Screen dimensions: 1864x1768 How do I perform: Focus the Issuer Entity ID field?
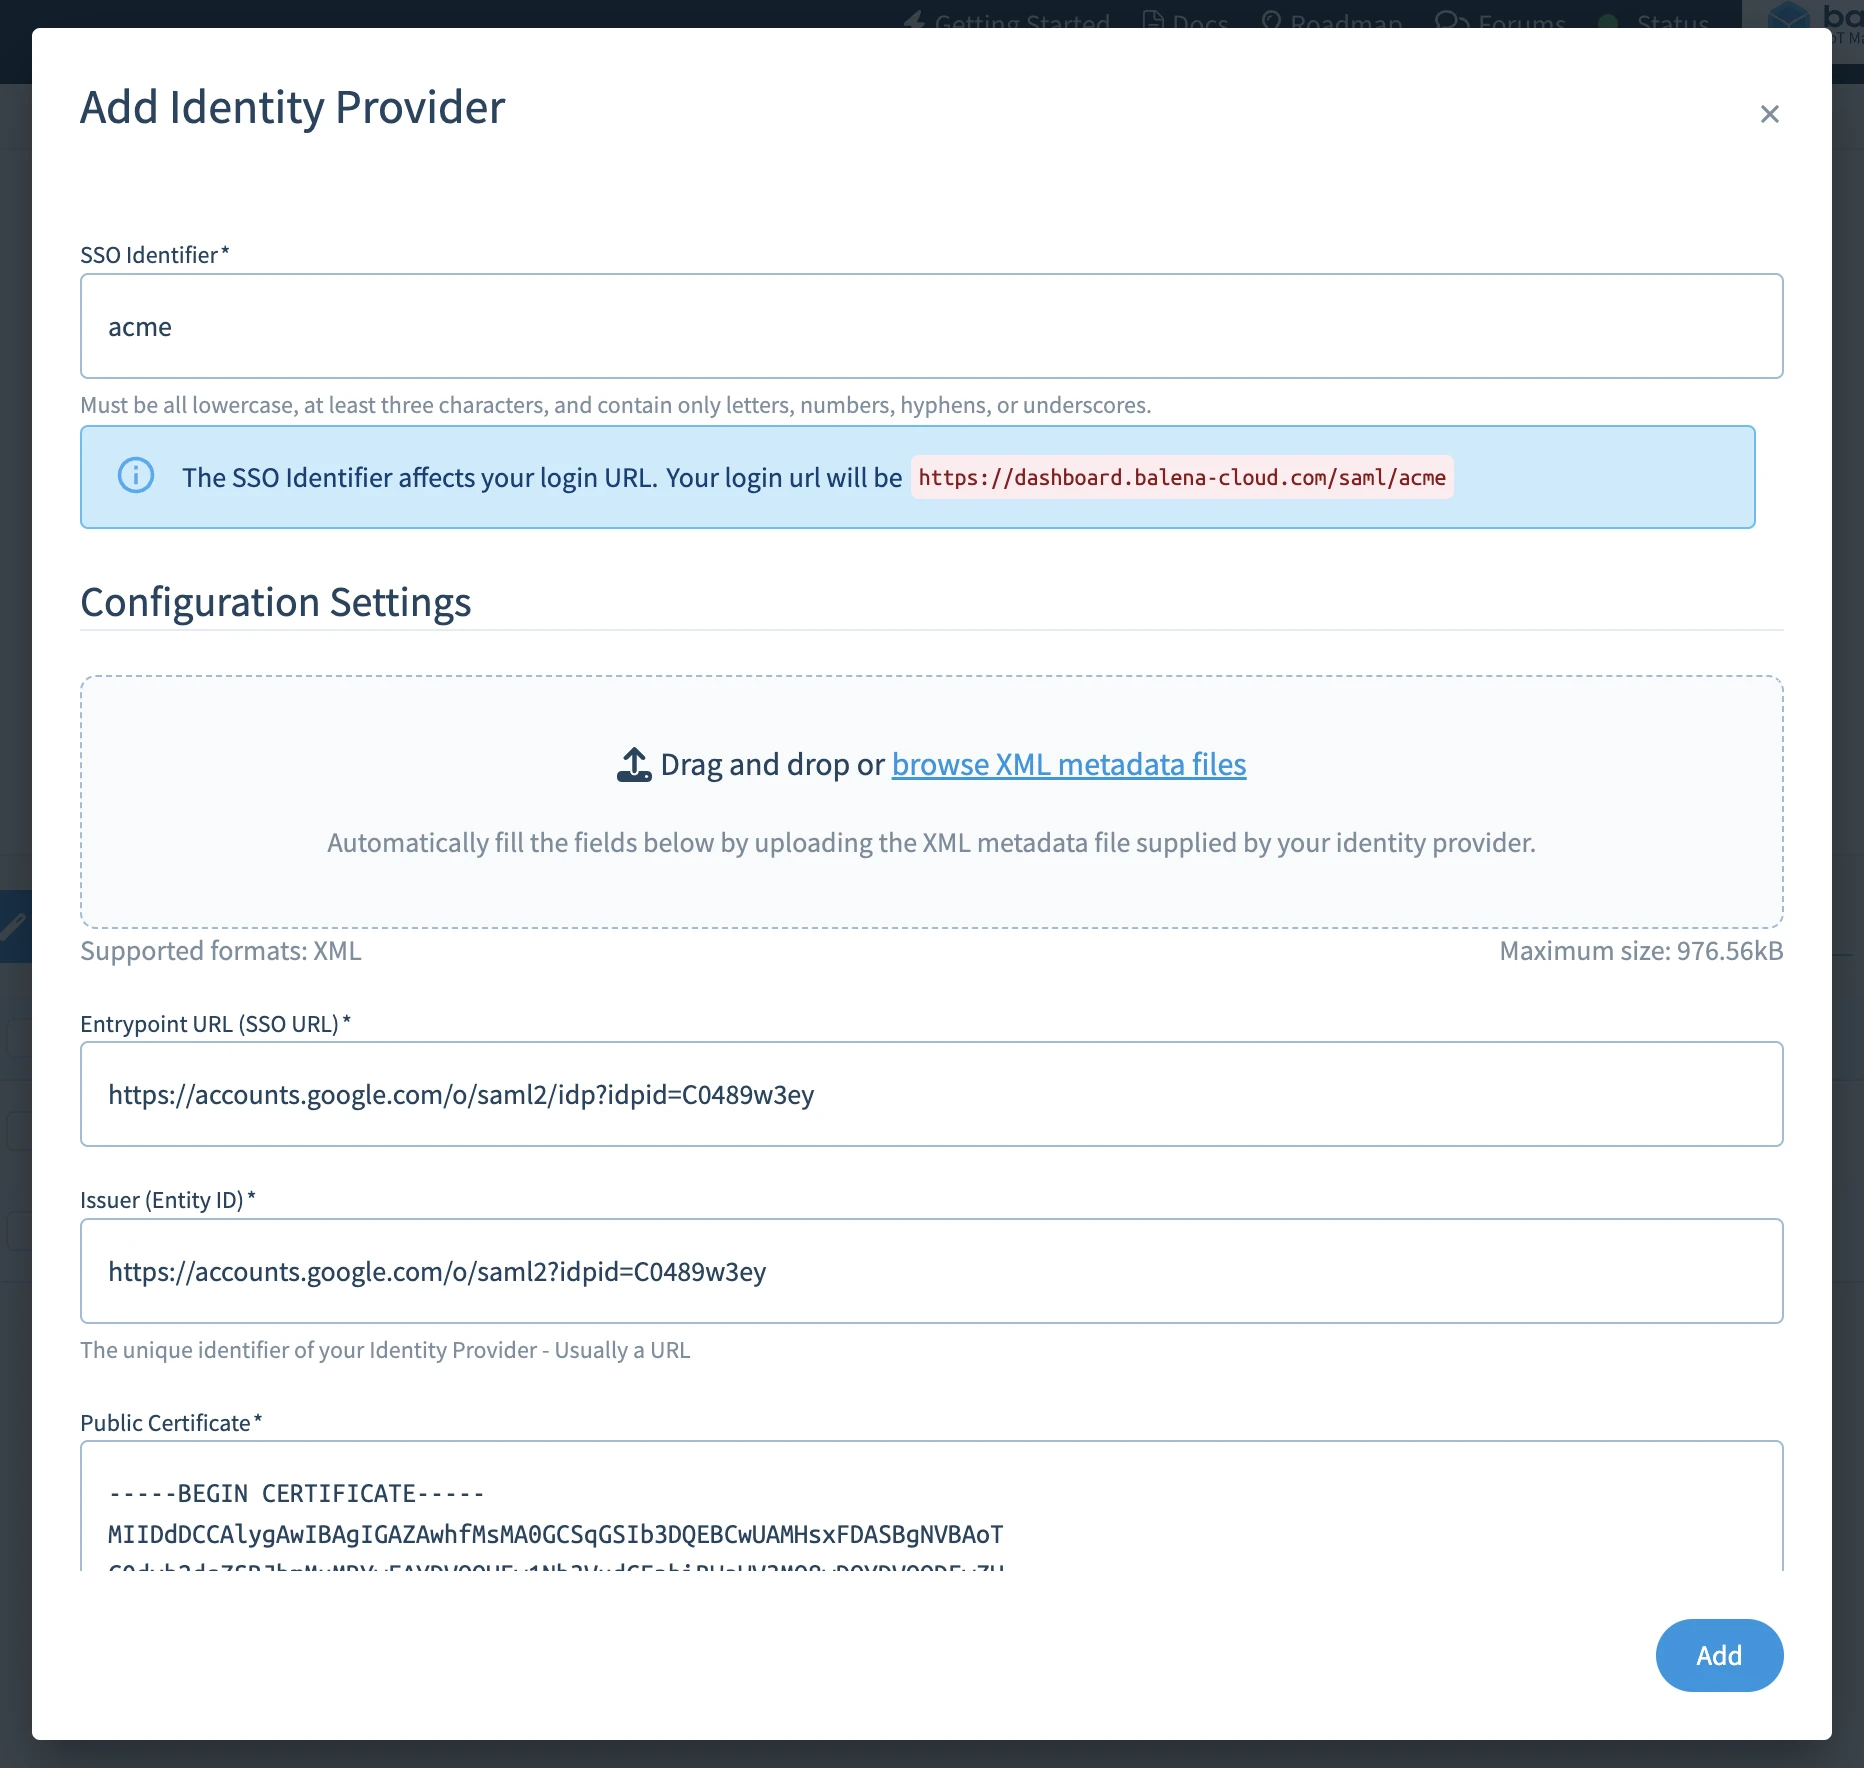pyautogui.click(x=930, y=1271)
